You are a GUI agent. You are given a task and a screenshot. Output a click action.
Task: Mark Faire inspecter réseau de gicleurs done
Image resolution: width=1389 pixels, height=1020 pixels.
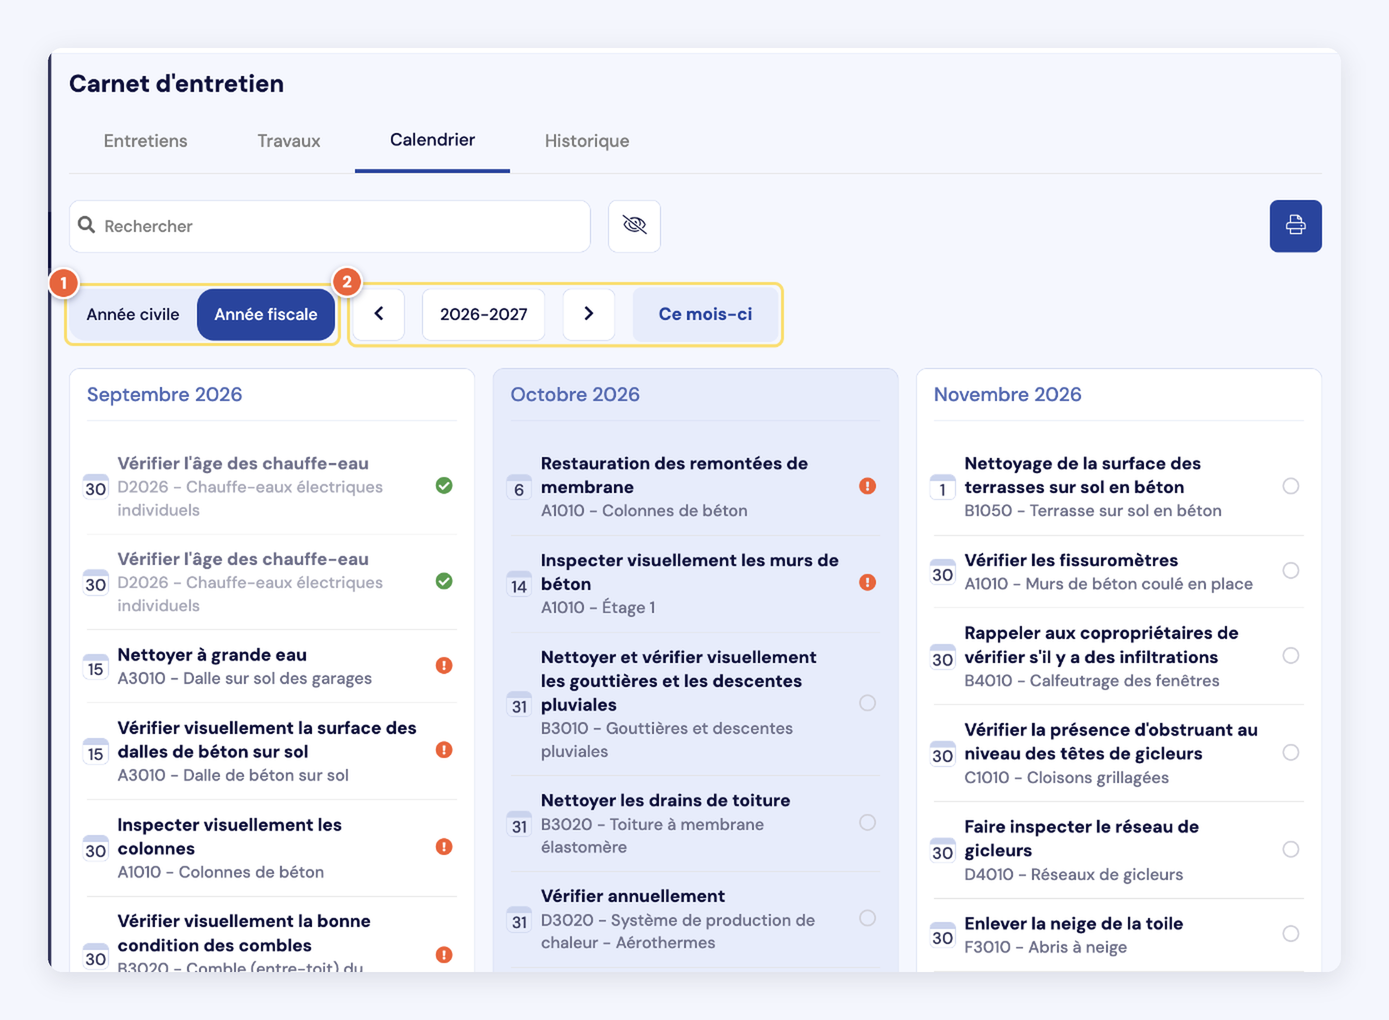pos(1291,849)
